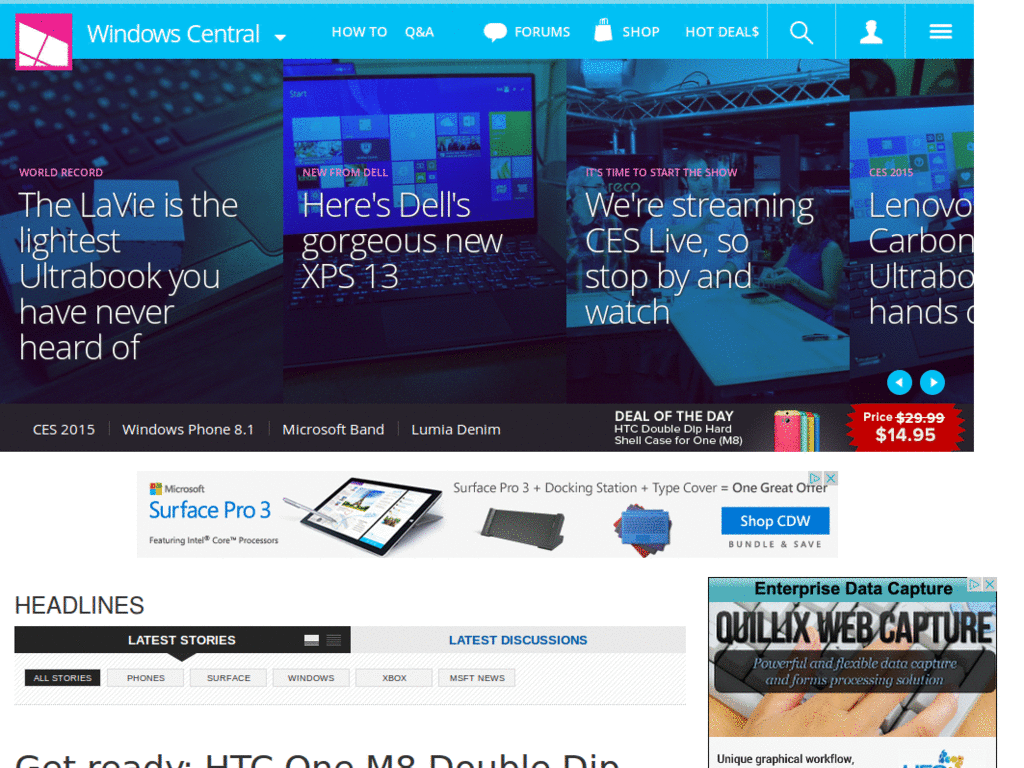Click the user account icon

point(871,32)
